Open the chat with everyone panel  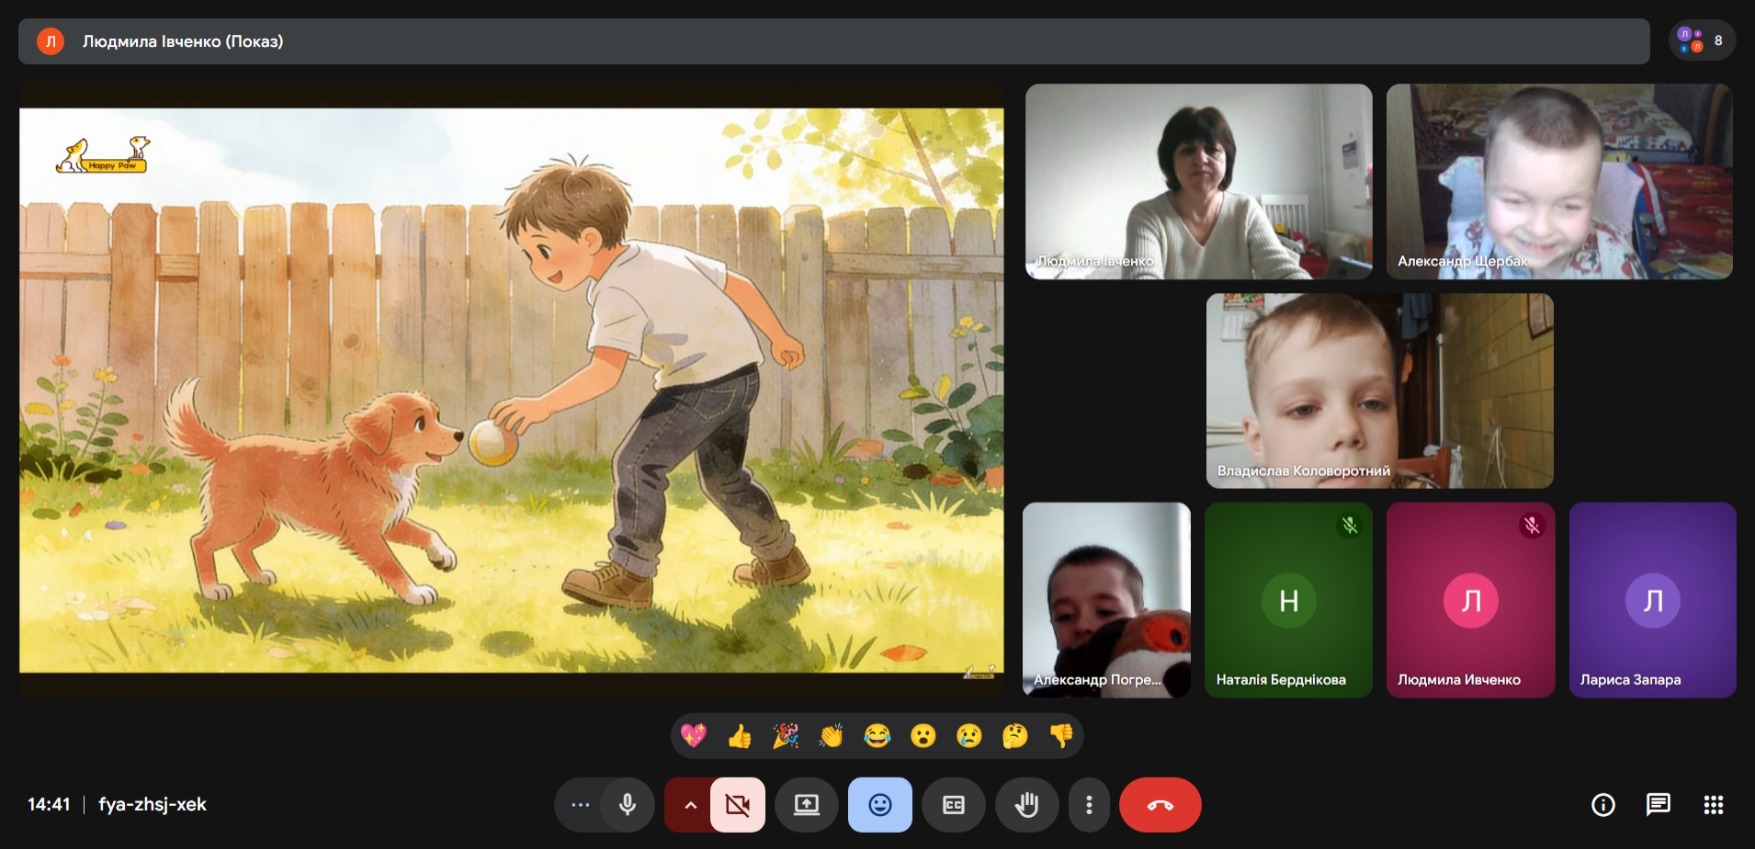(x=1658, y=805)
